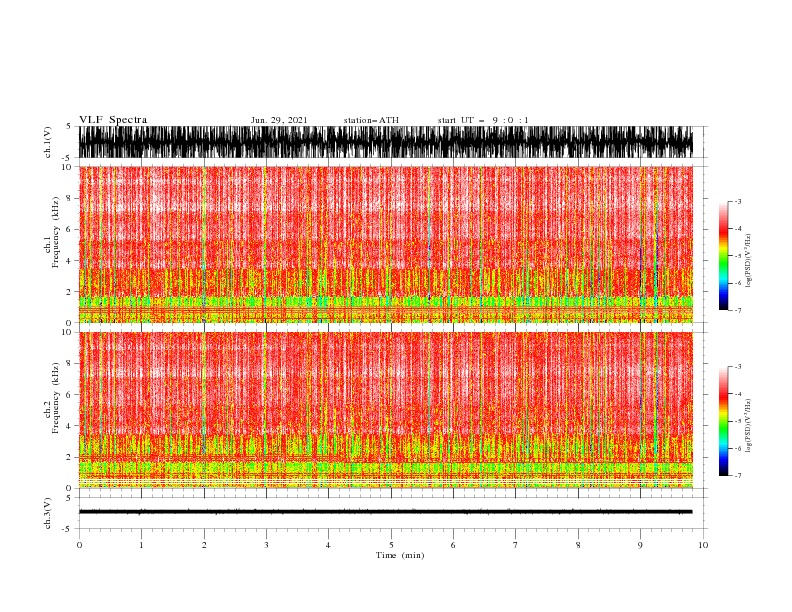Click the 'ch.1(V)' waveform axis label
This screenshot has height=612, width=792.
coord(48,142)
